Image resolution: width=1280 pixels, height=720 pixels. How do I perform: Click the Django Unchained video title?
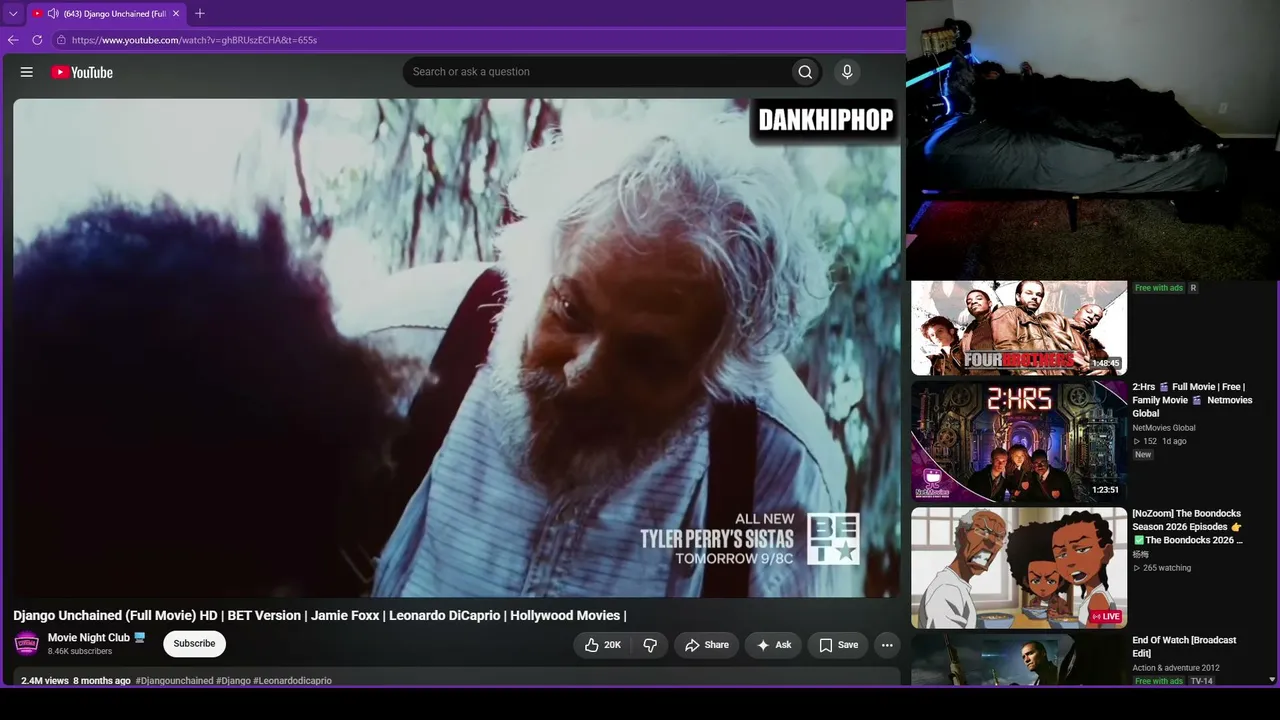[x=320, y=615]
